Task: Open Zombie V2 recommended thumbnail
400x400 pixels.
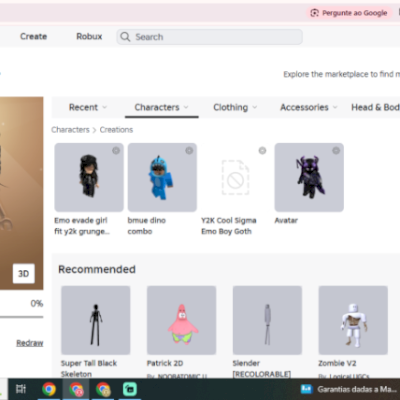Action: (x=353, y=320)
